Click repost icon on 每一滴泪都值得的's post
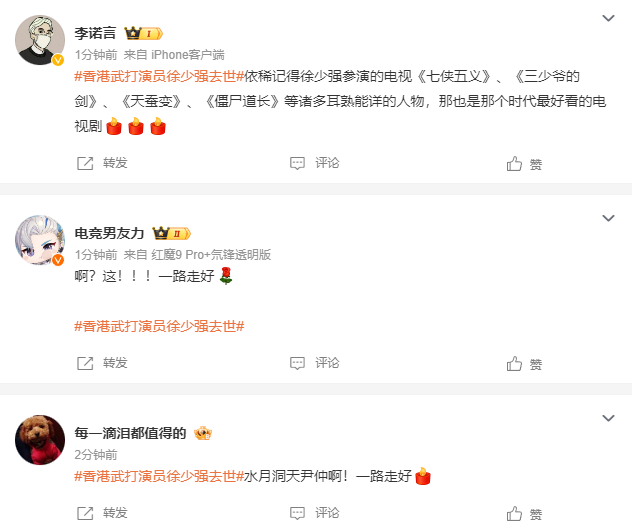The height and width of the screenshot is (530, 632). [85, 513]
